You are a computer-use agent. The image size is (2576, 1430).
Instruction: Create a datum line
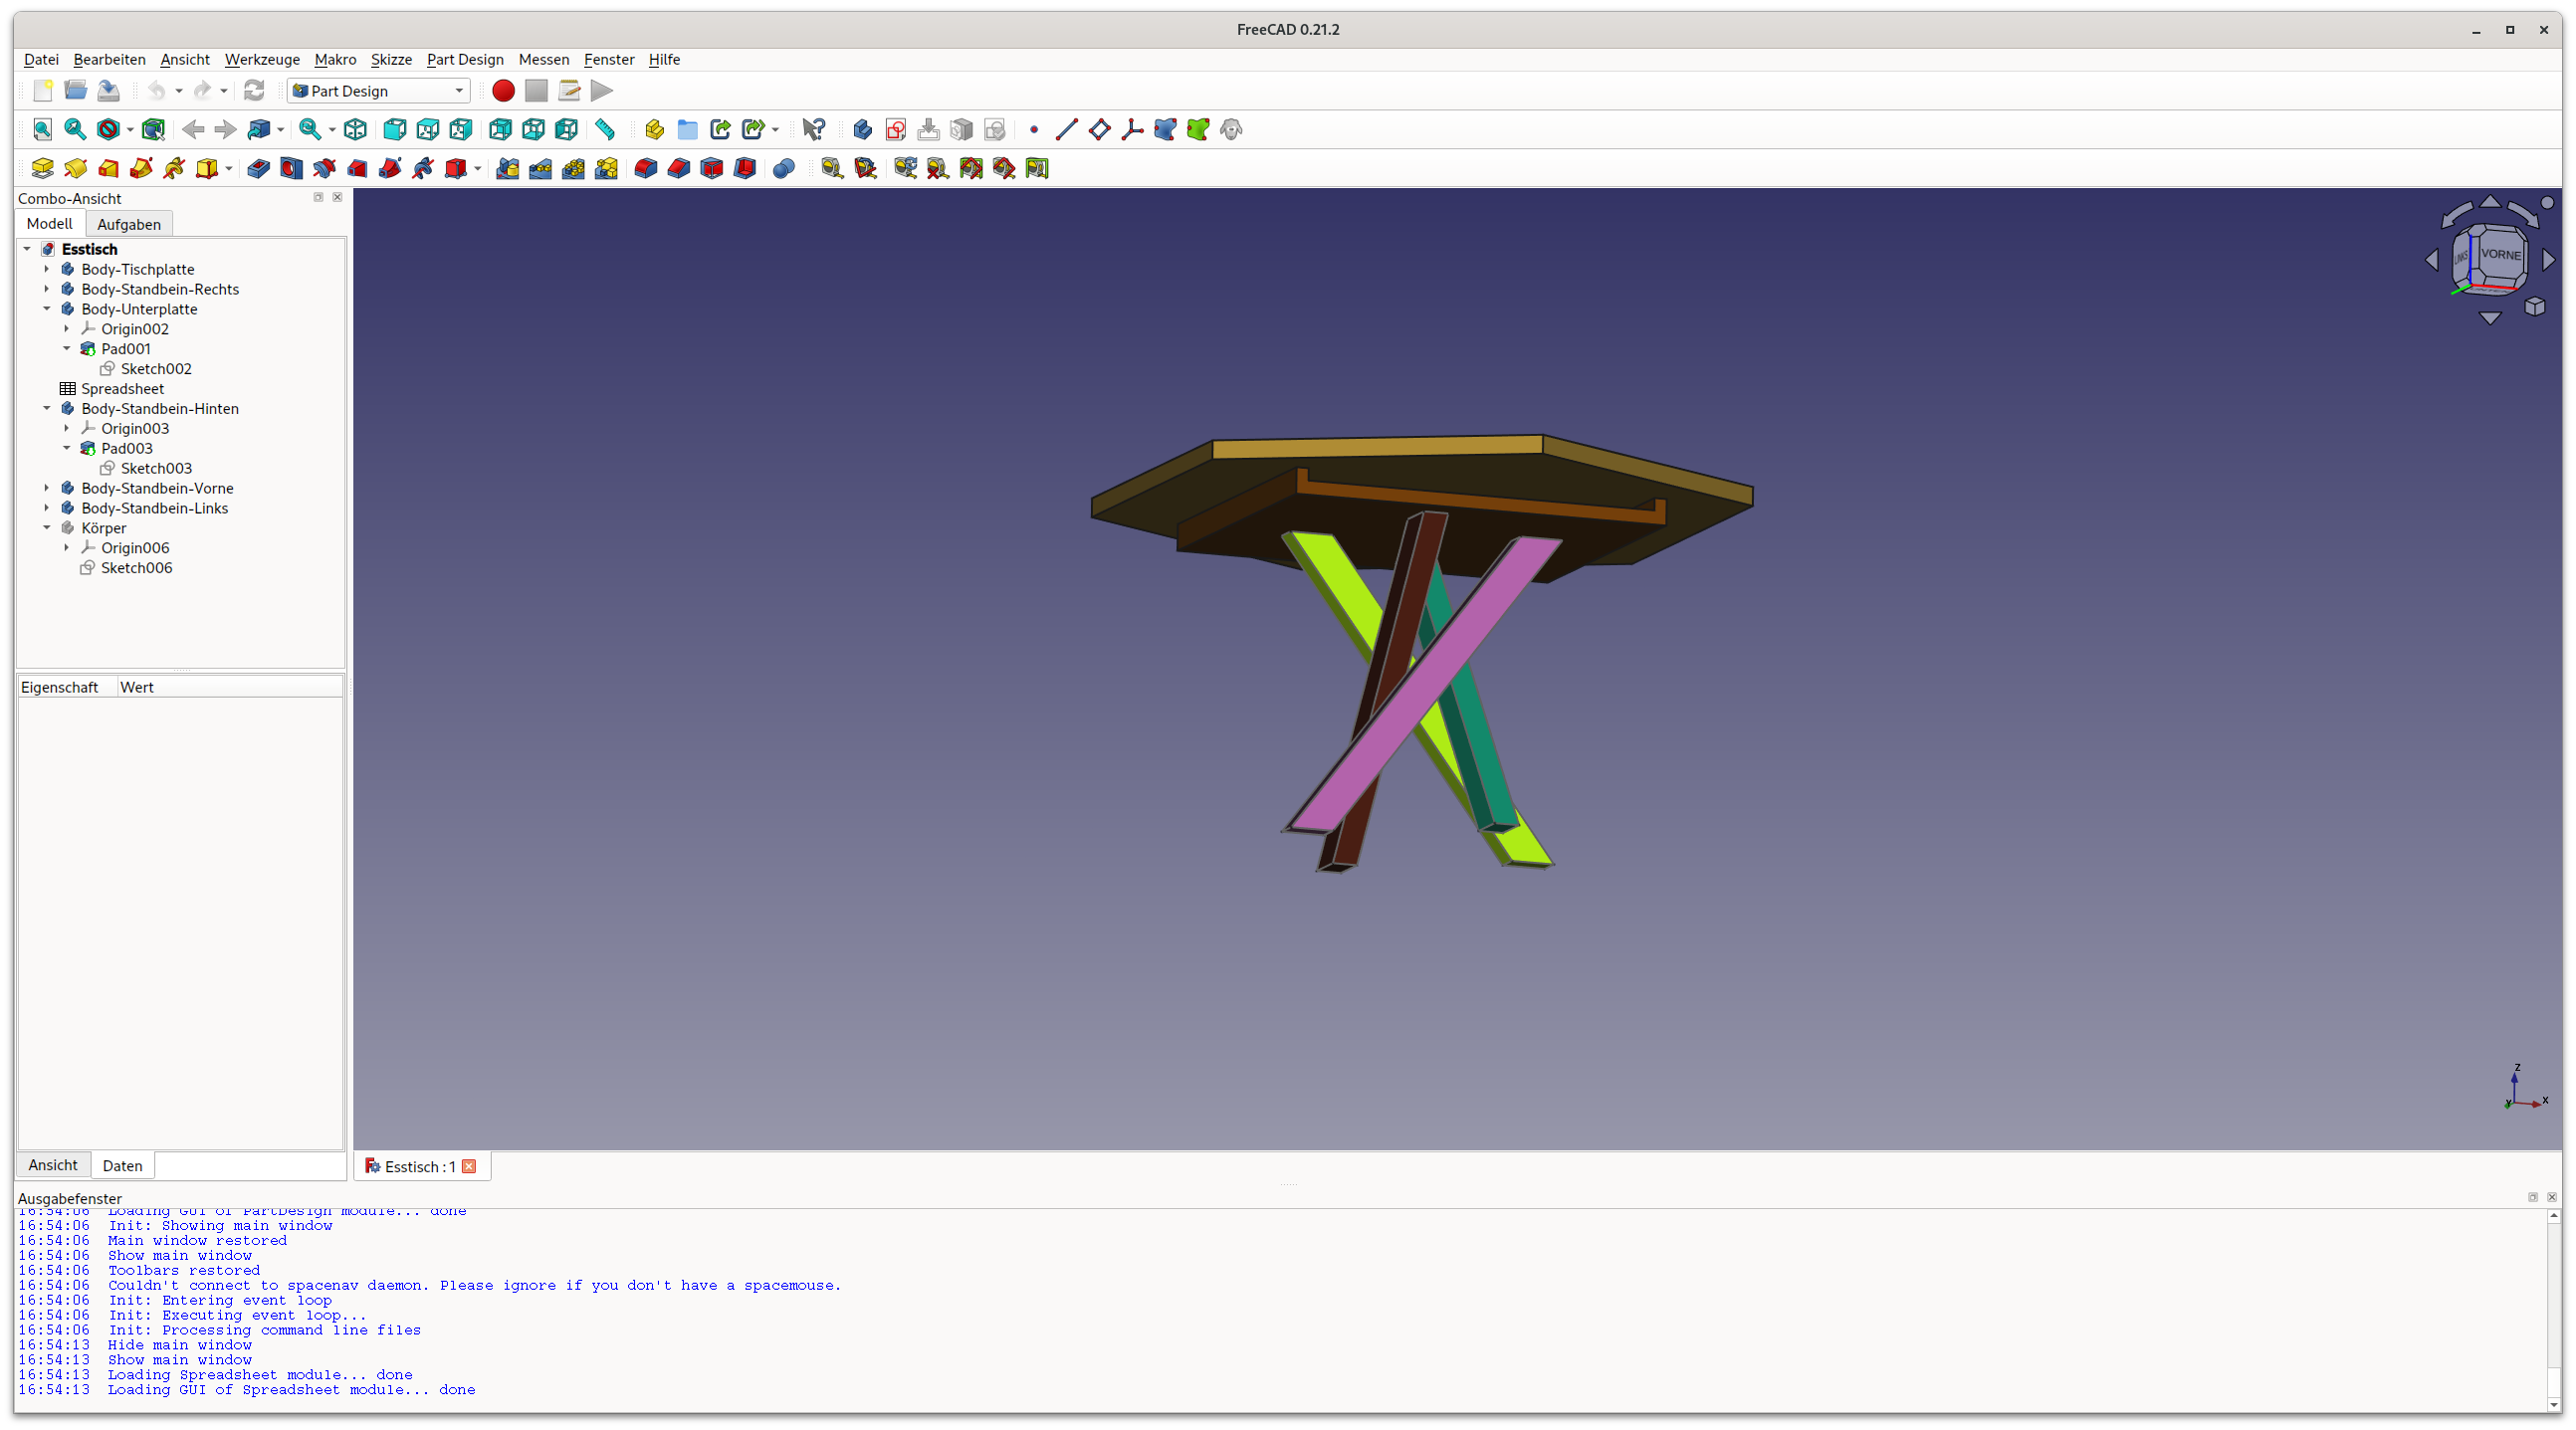click(x=1067, y=129)
